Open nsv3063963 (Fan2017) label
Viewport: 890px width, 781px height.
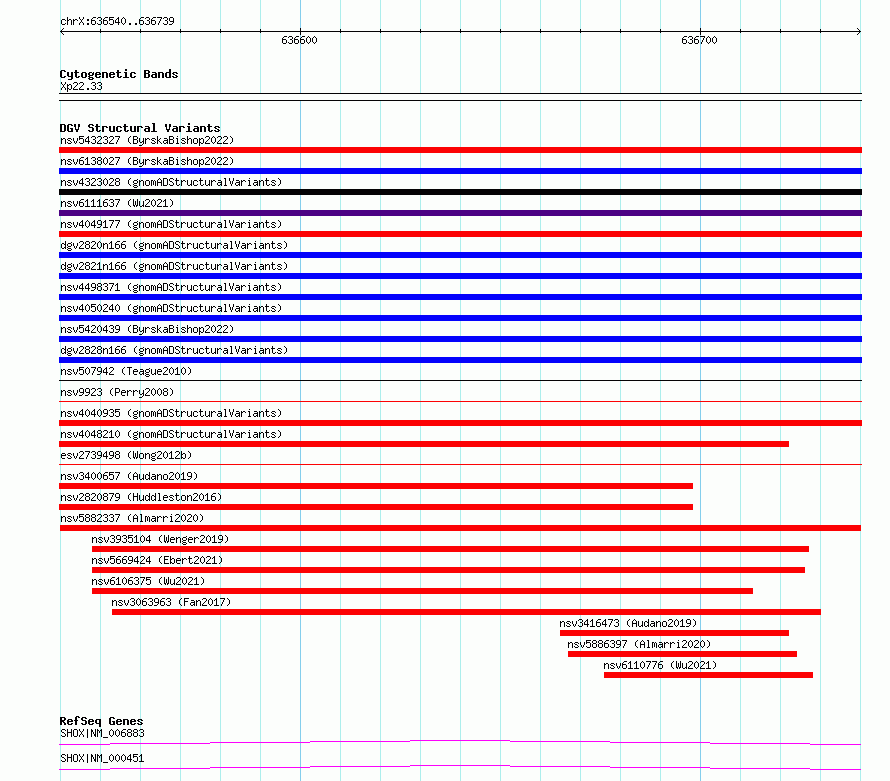coord(171,602)
